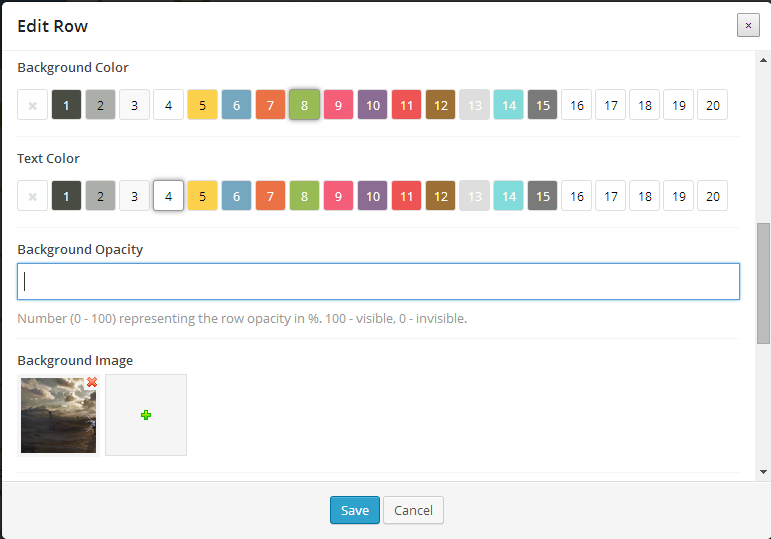Focus the Background Opacity input field
Screen dimensions: 771x539
click(379, 281)
